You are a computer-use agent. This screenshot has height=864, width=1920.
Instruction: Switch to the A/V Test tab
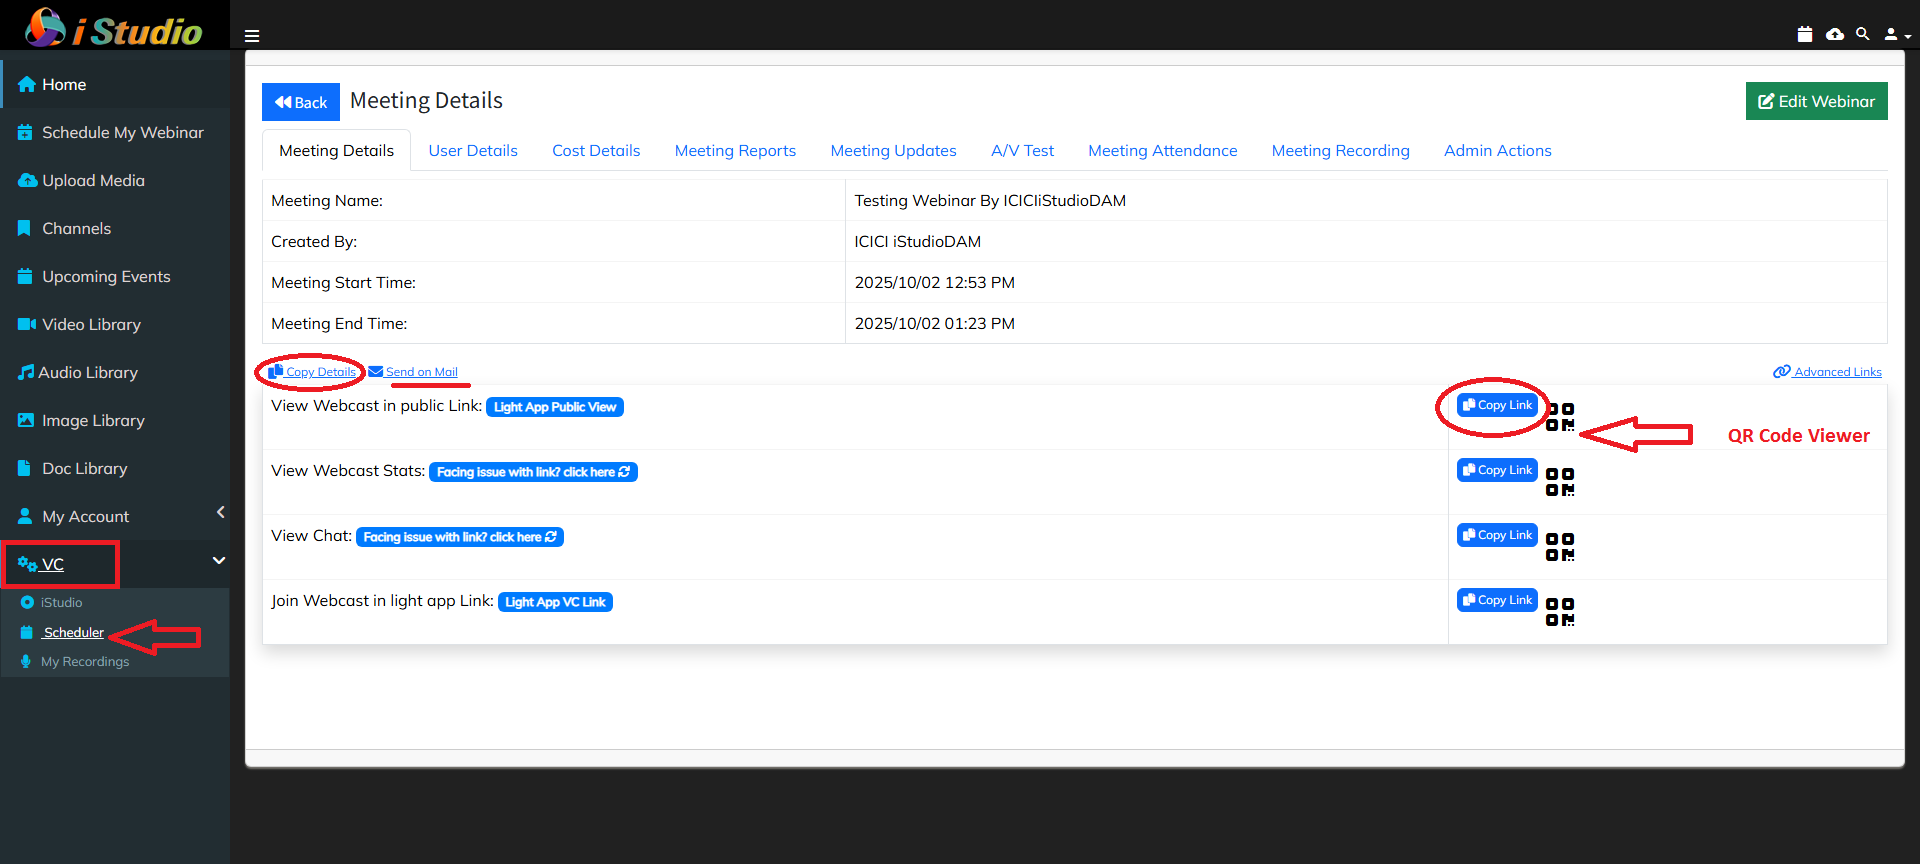coord(1022,150)
